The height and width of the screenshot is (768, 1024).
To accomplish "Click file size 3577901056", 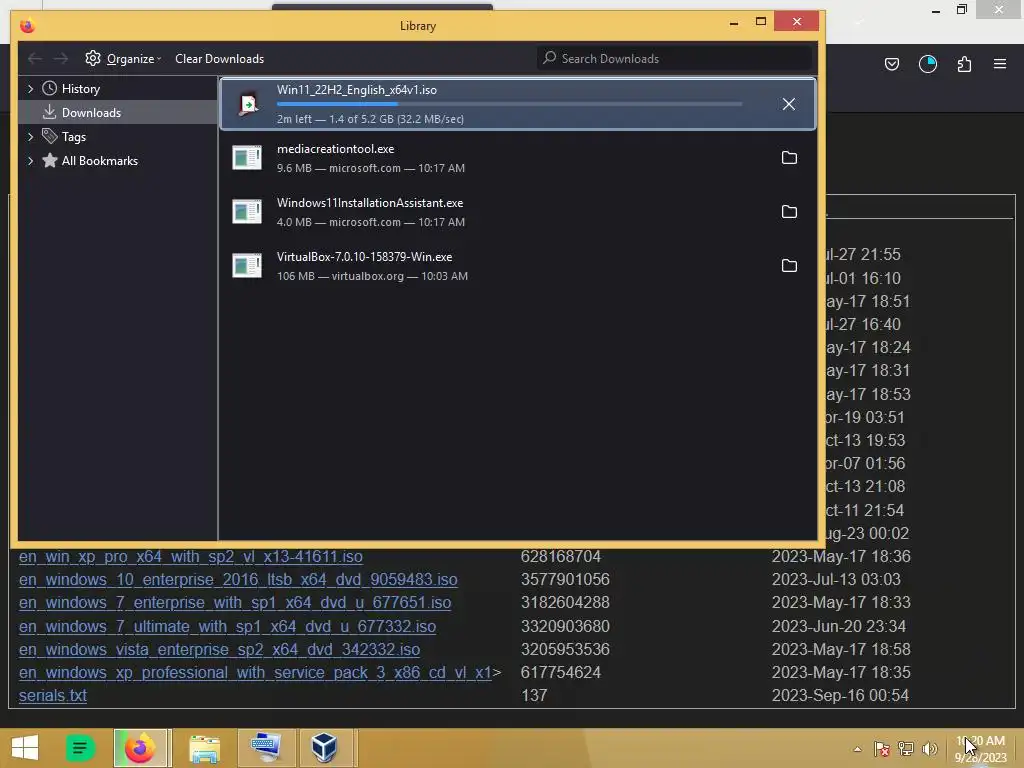I will 565,579.
